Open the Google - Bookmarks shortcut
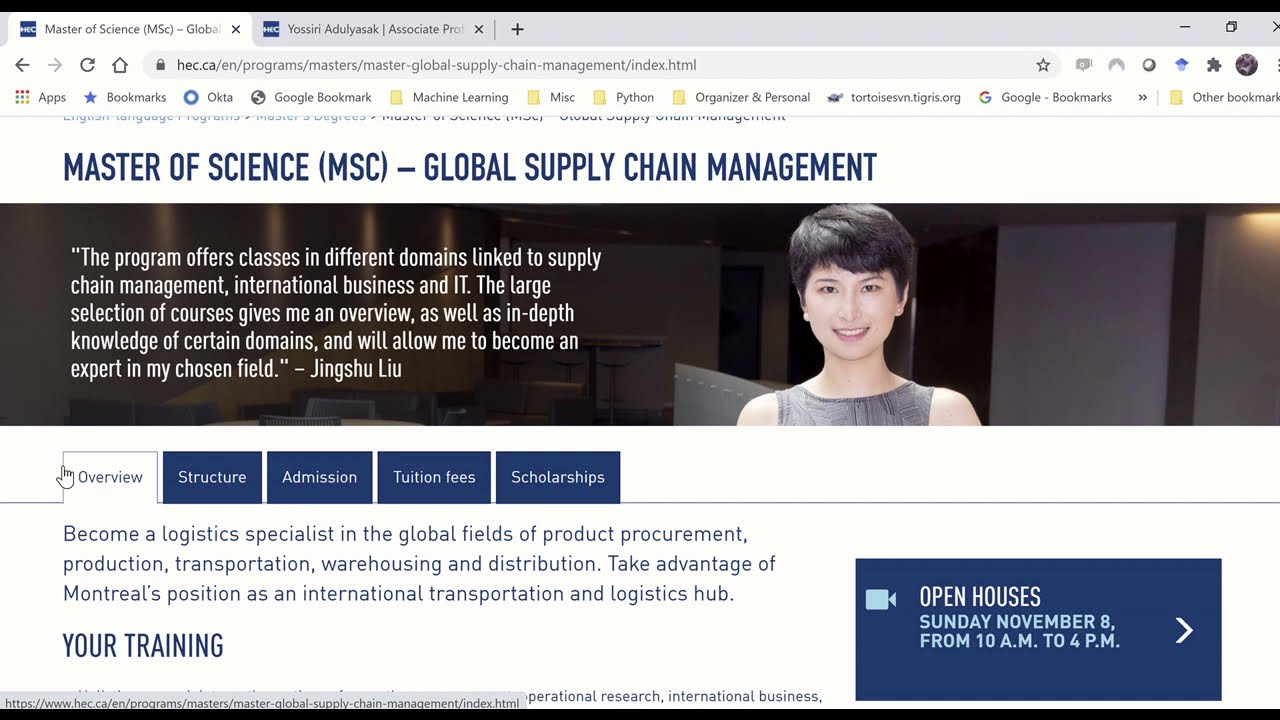Image resolution: width=1280 pixels, height=720 pixels. [1045, 97]
